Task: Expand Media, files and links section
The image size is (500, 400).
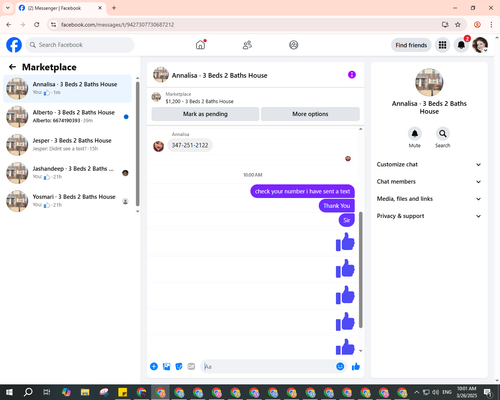Action: pyautogui.click(x=429, y=199)
